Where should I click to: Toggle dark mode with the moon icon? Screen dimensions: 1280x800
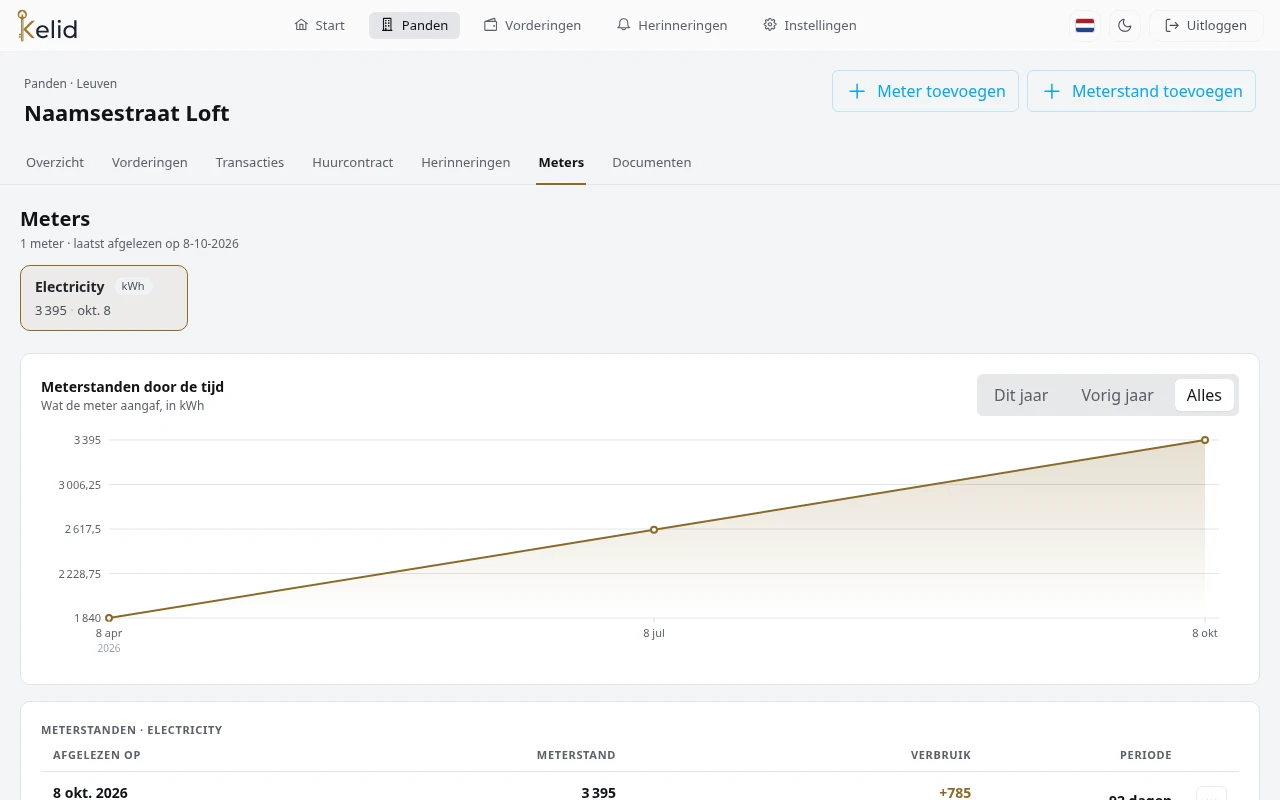(1125, 26)
